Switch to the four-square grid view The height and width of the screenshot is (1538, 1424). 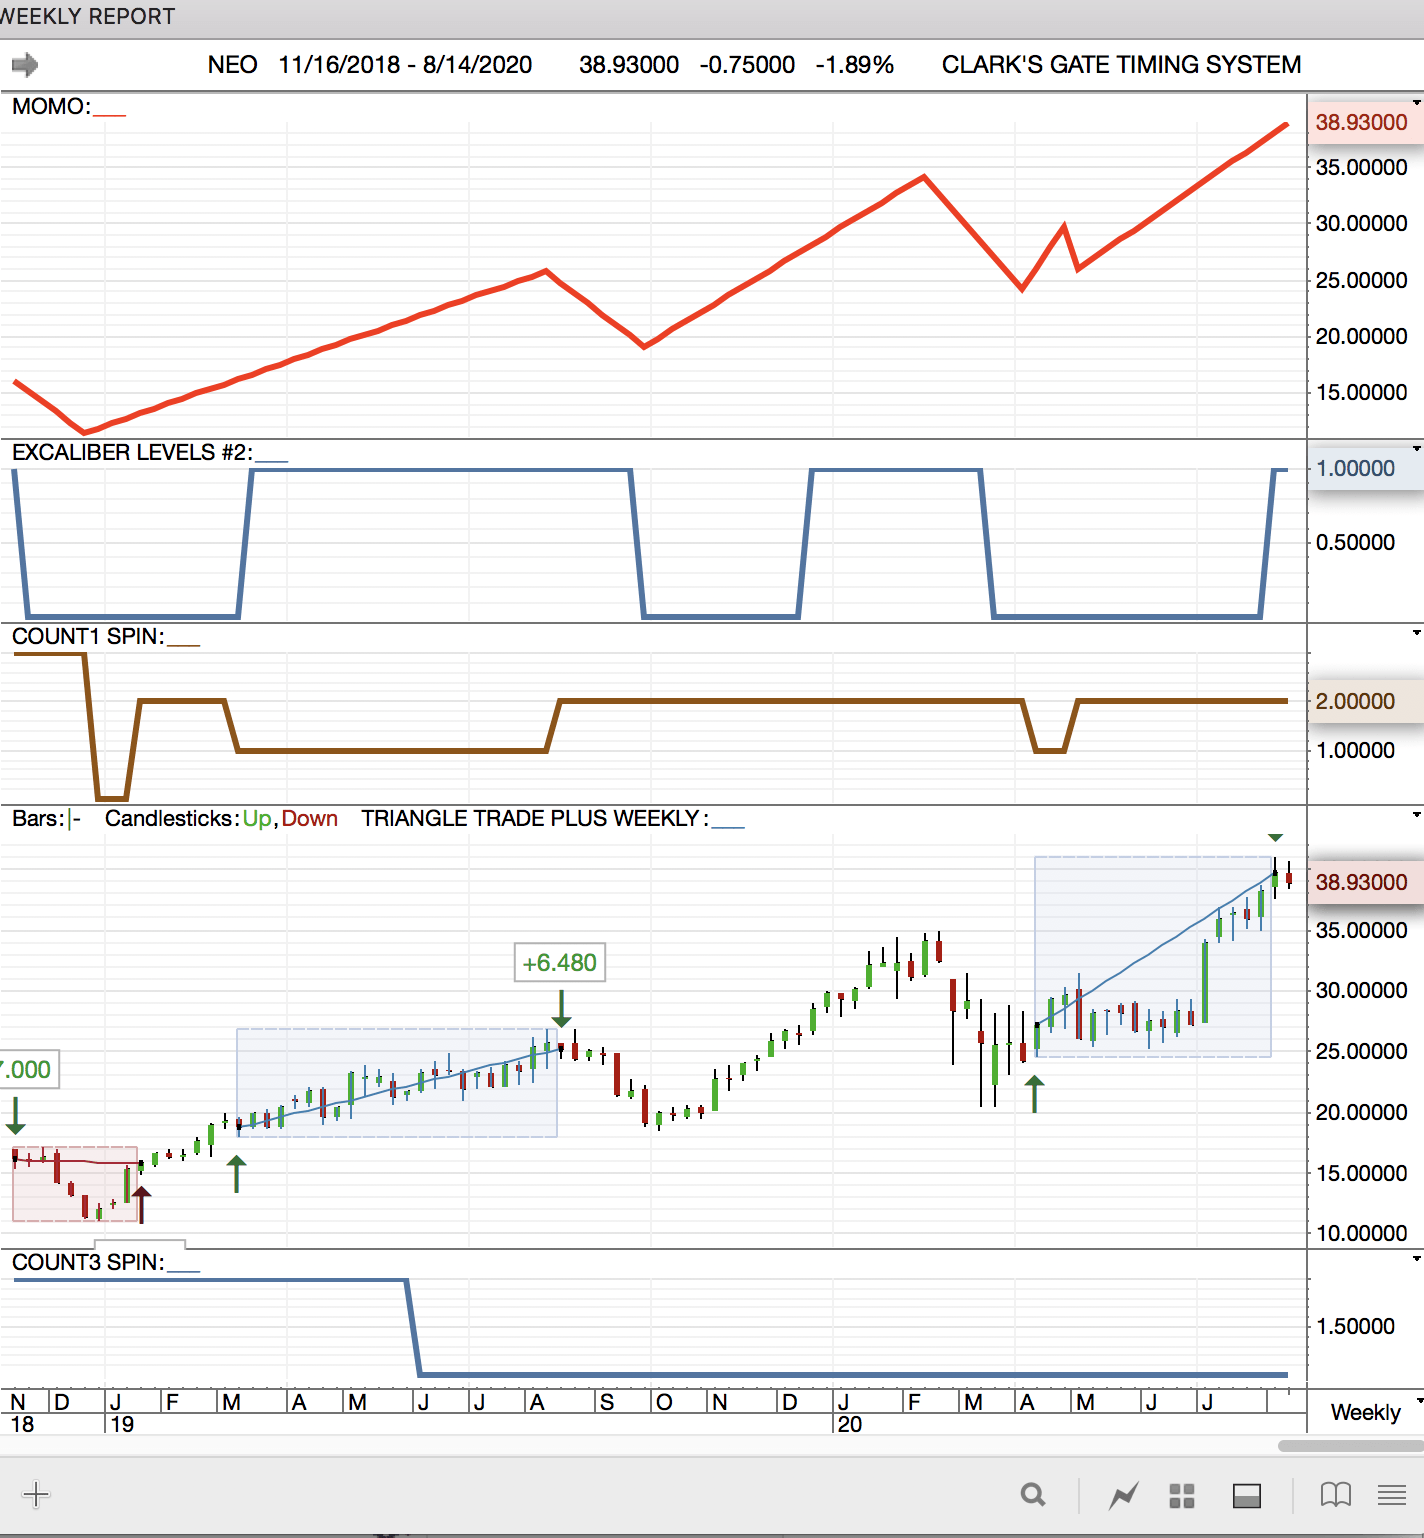coord(1182,1496)
